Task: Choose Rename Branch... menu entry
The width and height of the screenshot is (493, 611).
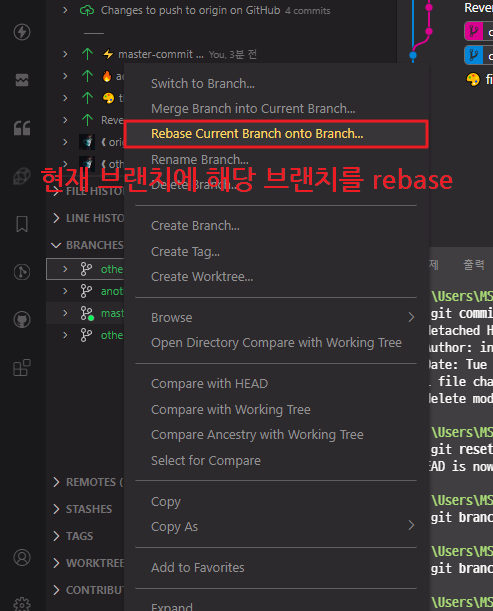Action: click(x=276, y=160)
